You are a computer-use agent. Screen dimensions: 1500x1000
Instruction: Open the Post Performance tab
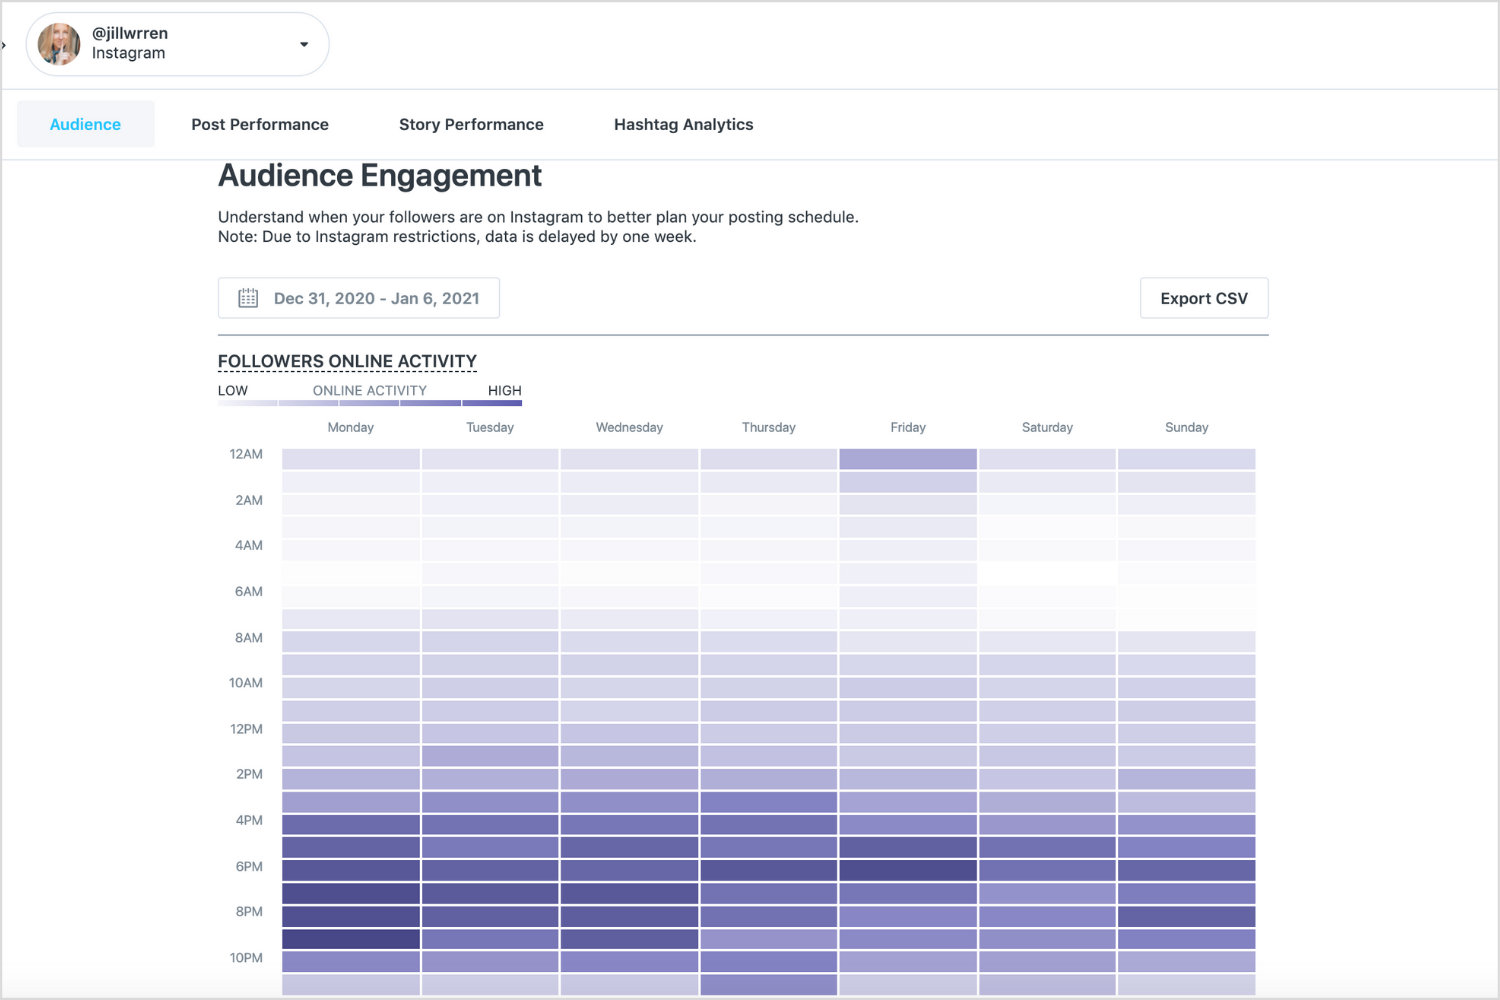(x=260, y=124)
